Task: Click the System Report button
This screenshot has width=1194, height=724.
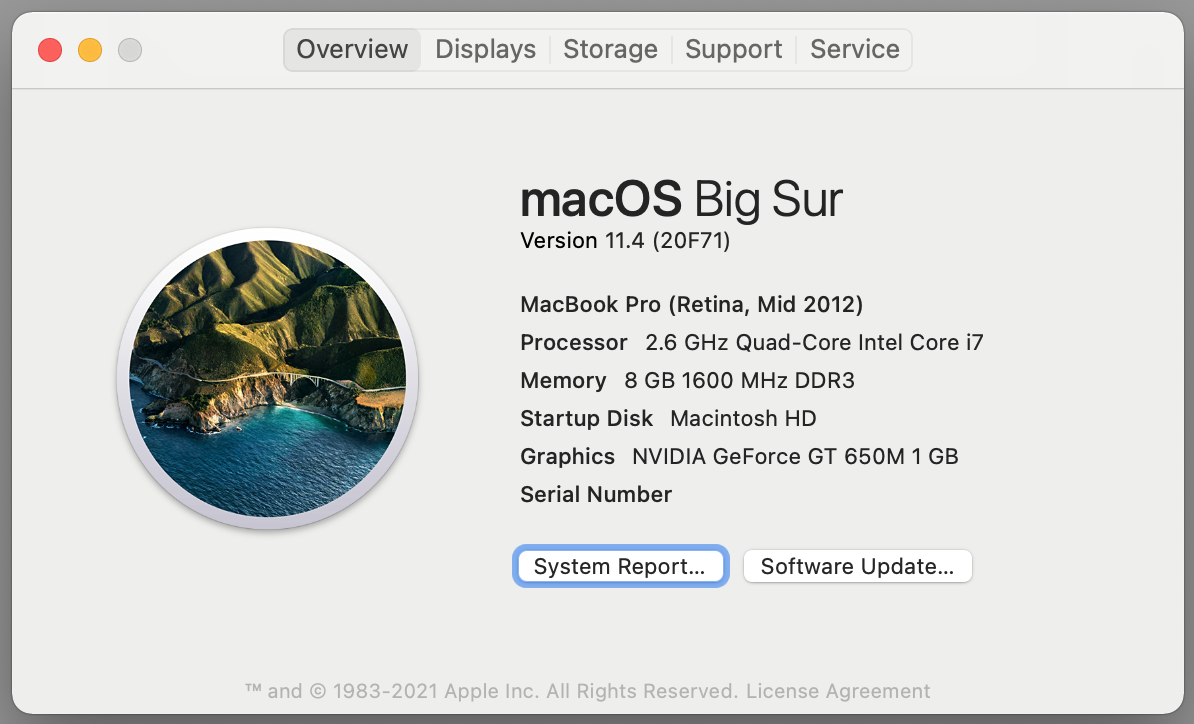Action: coord(620,566)
